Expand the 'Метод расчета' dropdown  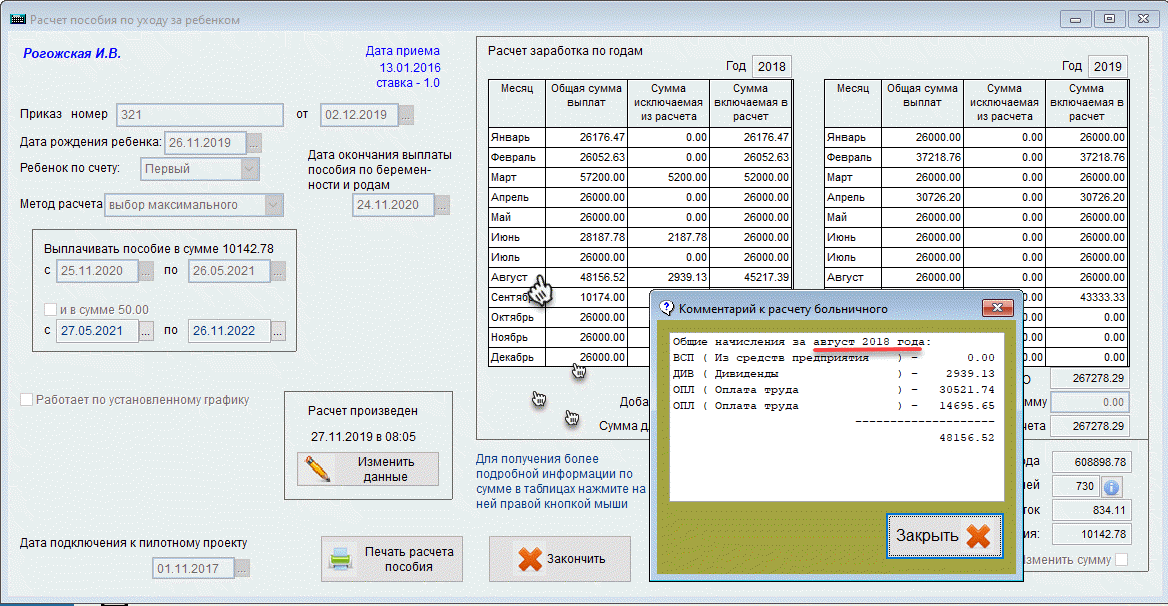tap(273, 205)
